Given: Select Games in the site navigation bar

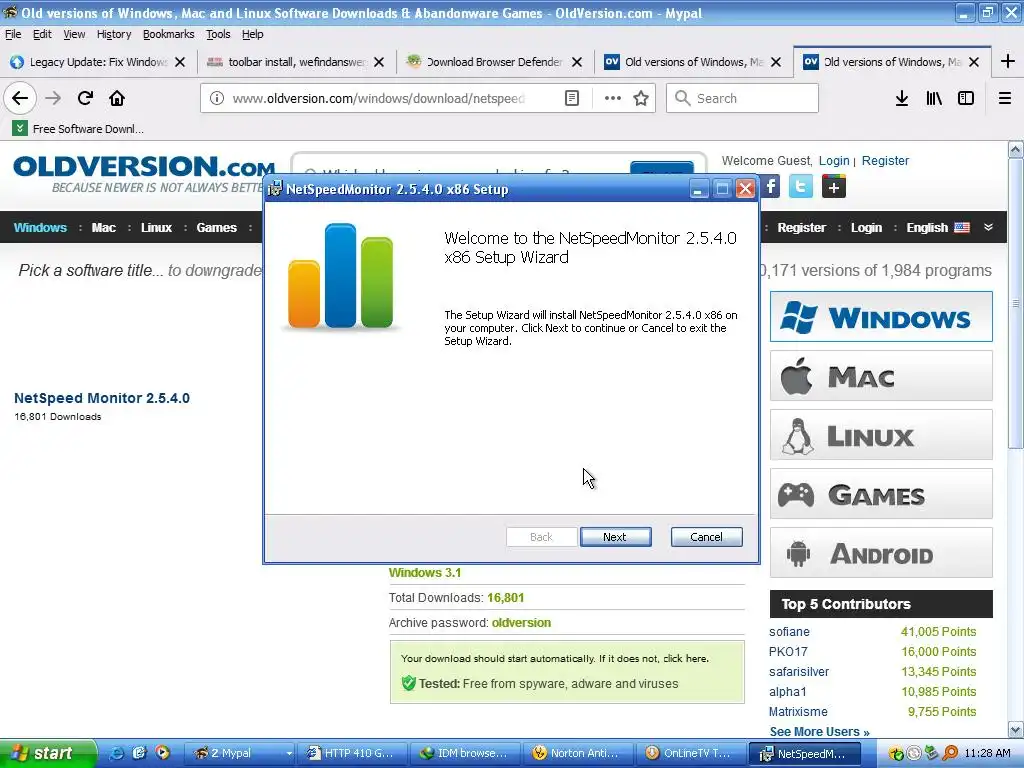Looking at the screenshot, I should 216,227.
